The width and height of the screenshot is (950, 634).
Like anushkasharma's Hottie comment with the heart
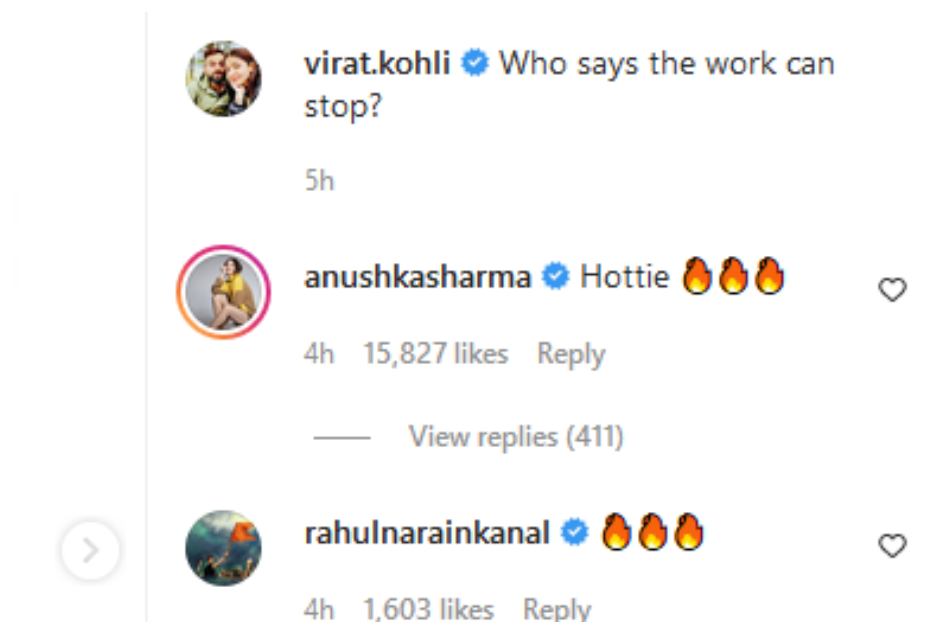pyautogui.click(x=892, y=290)
